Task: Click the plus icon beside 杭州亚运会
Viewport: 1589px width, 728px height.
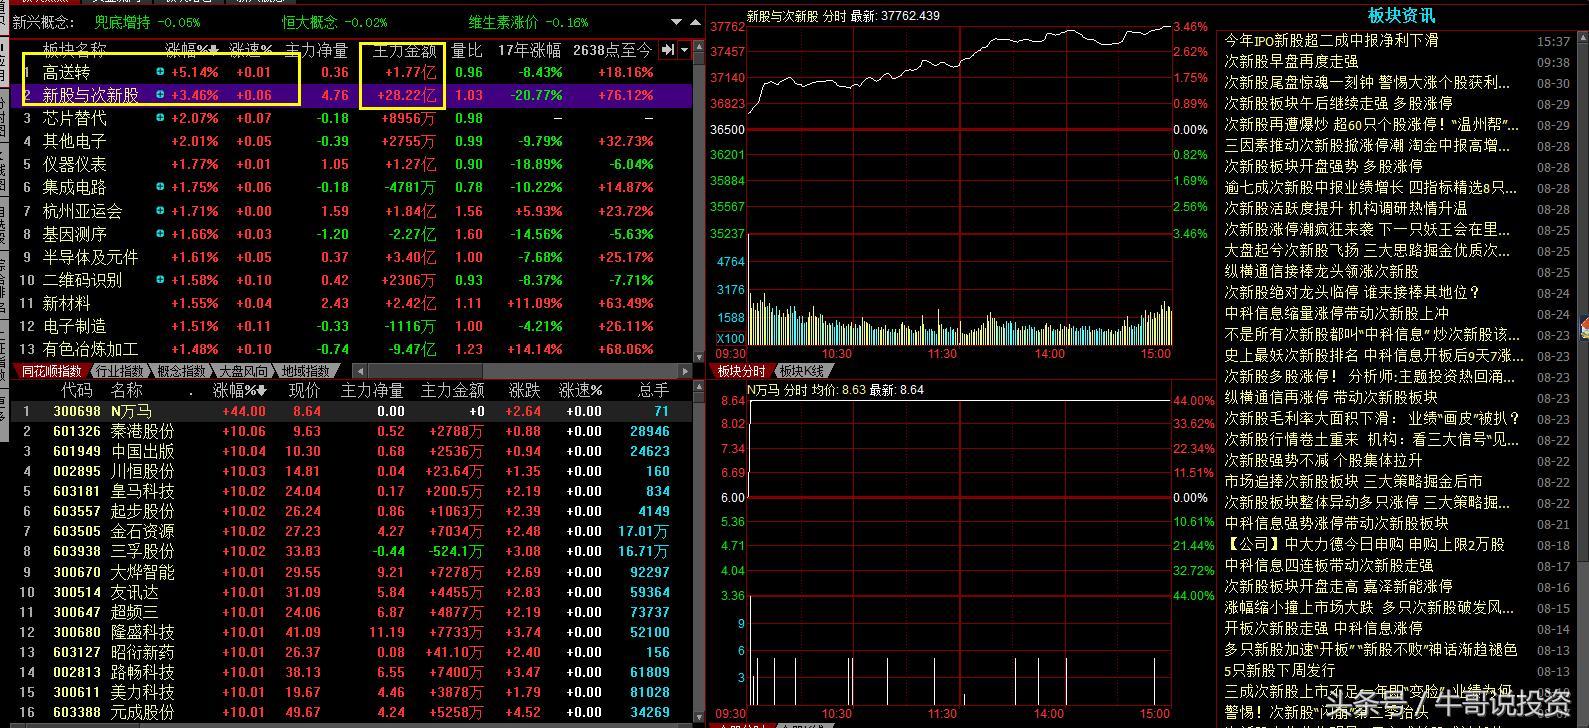Action: 160,211
